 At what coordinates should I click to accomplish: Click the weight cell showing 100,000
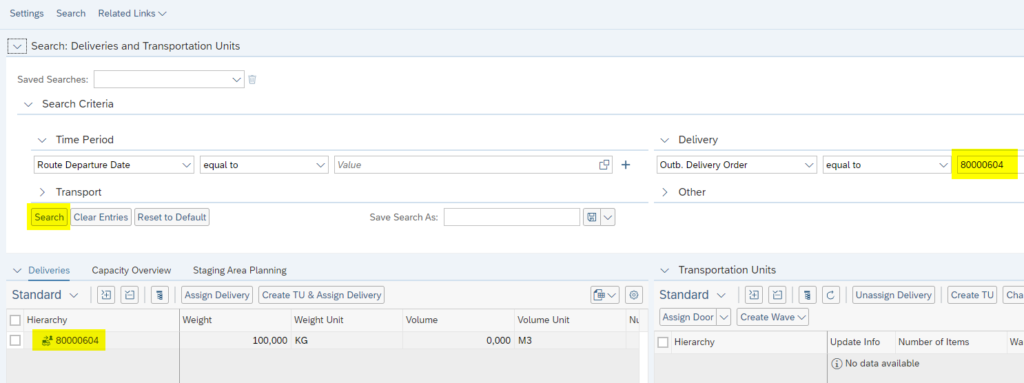coord(235,341)
